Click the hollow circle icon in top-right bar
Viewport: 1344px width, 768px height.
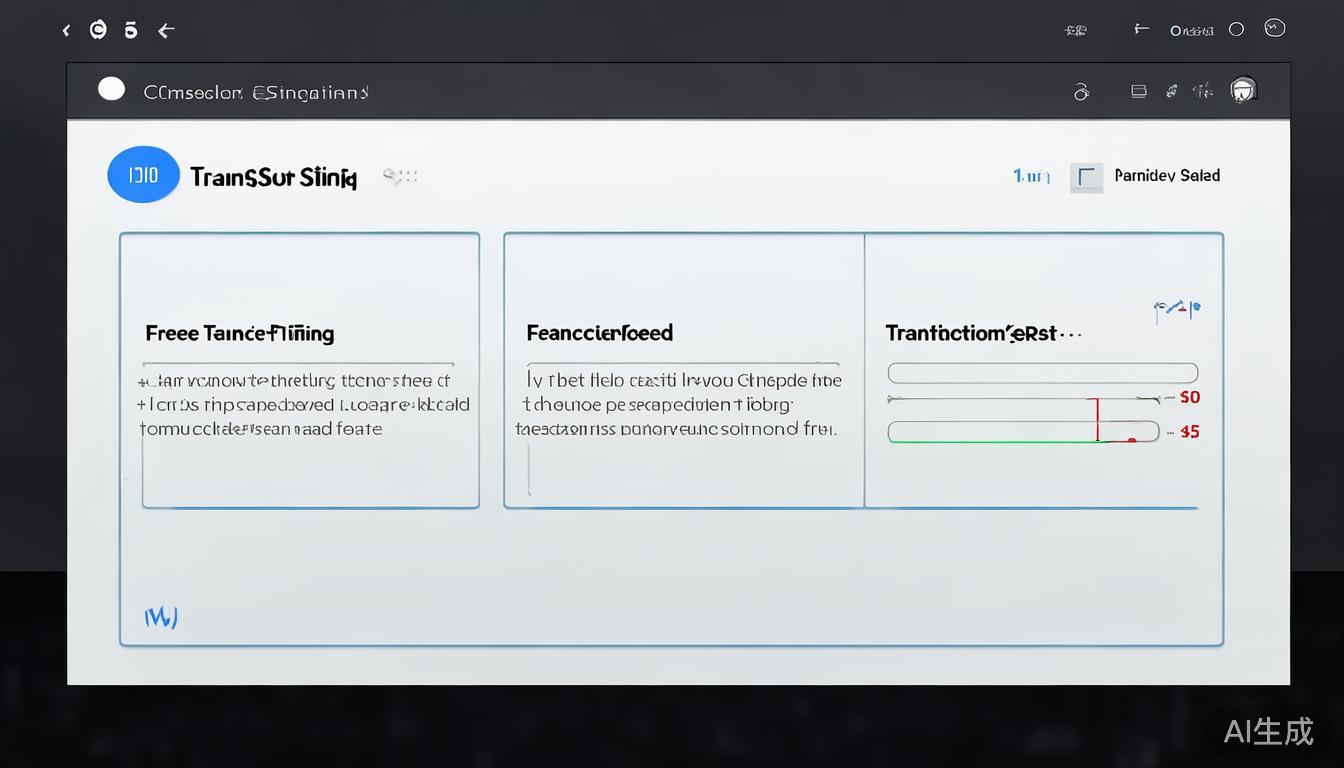pyautogui.click(x=1236, y=30)
